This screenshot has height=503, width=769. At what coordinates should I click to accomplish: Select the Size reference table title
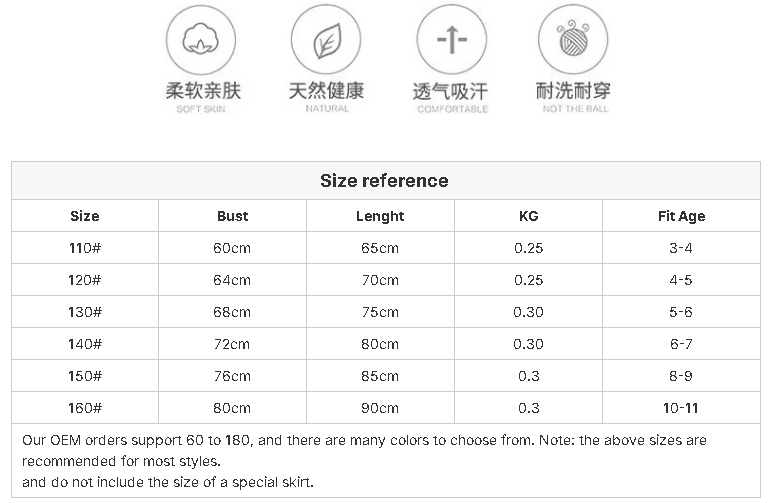[x=384, y=181]
